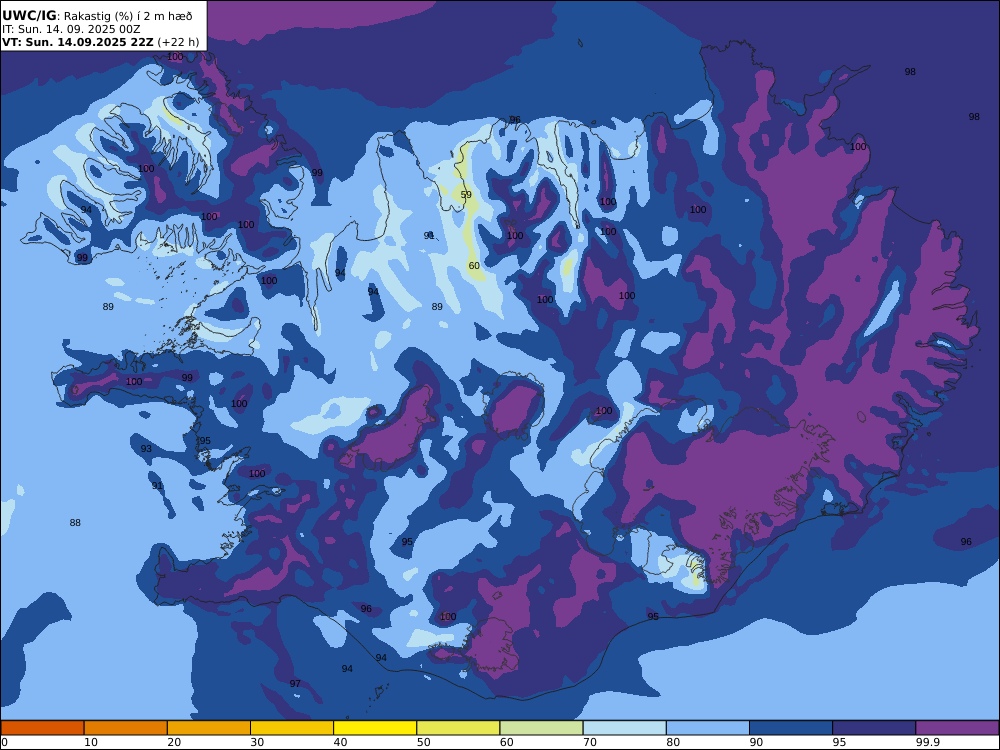Click the legend tick label '99.9'
The width and height of the screenshot is (1000, 750).
(927, 742)
